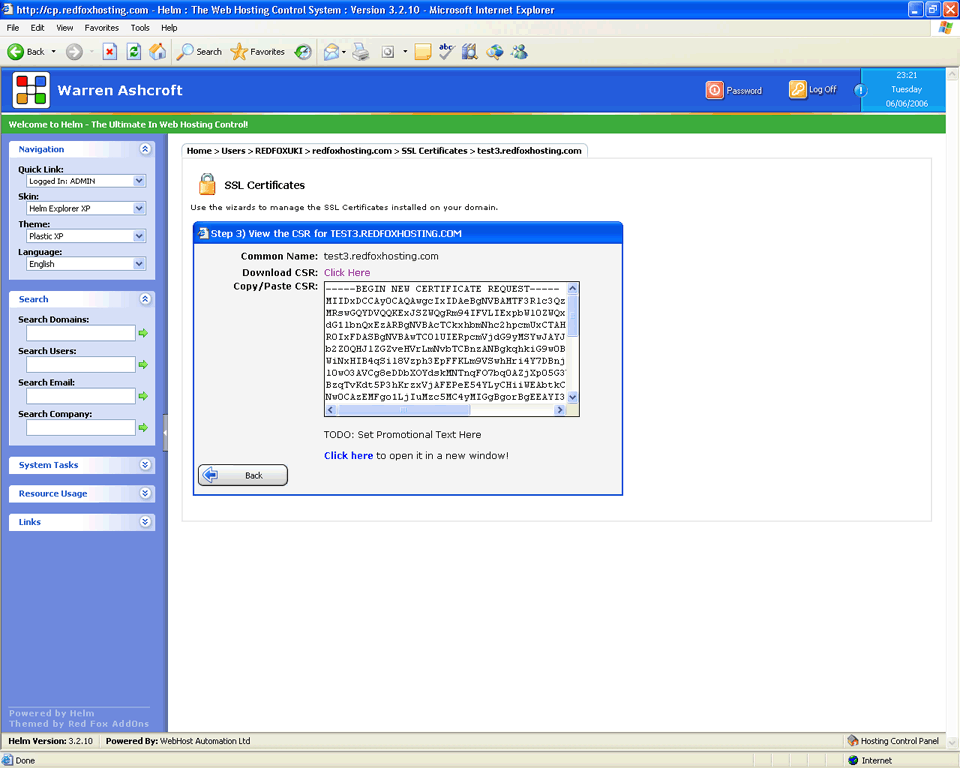
Task: Go to the browser Home page icon
Action: point(157,52)
